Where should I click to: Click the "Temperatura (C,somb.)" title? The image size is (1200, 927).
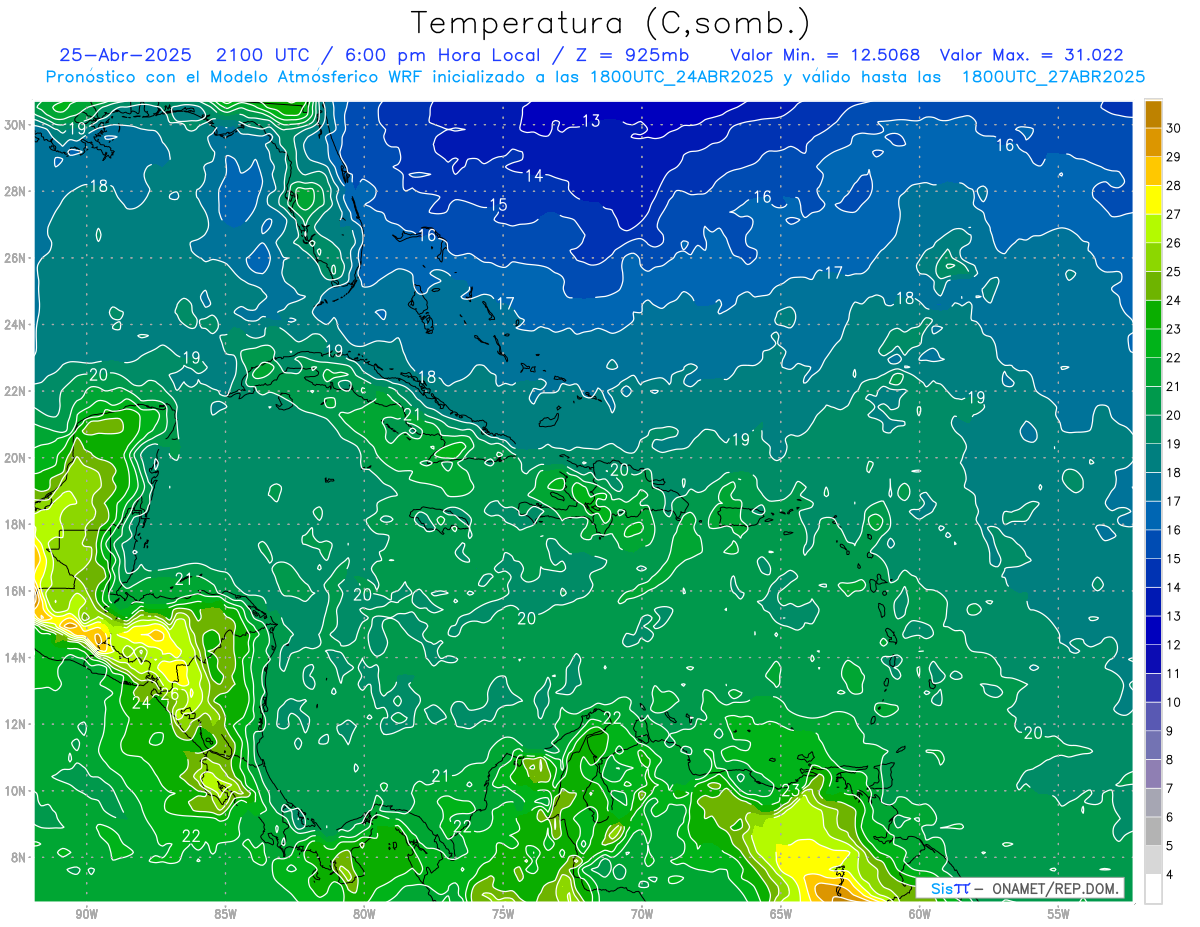(610, 24)
